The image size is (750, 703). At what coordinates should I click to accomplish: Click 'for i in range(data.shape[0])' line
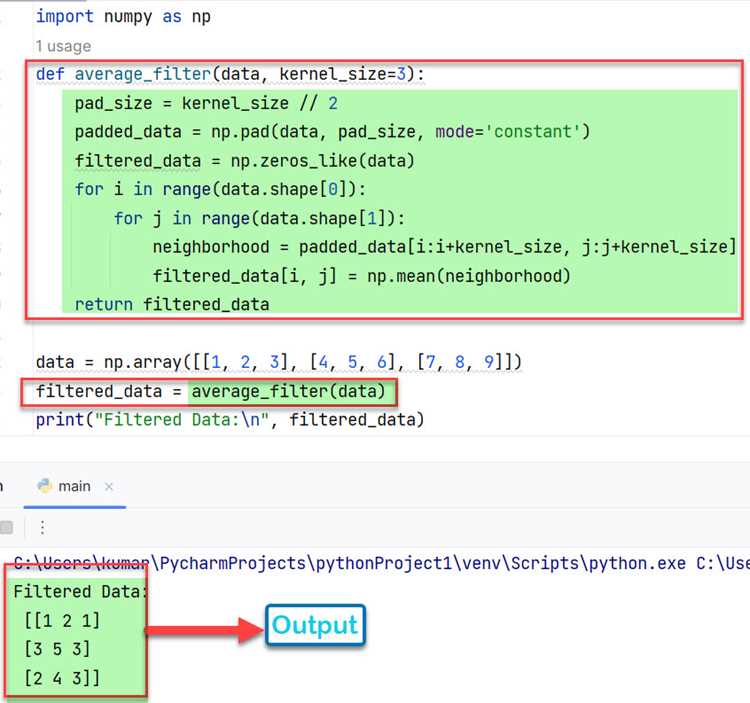pyautogui.click(x=221, y=189)
